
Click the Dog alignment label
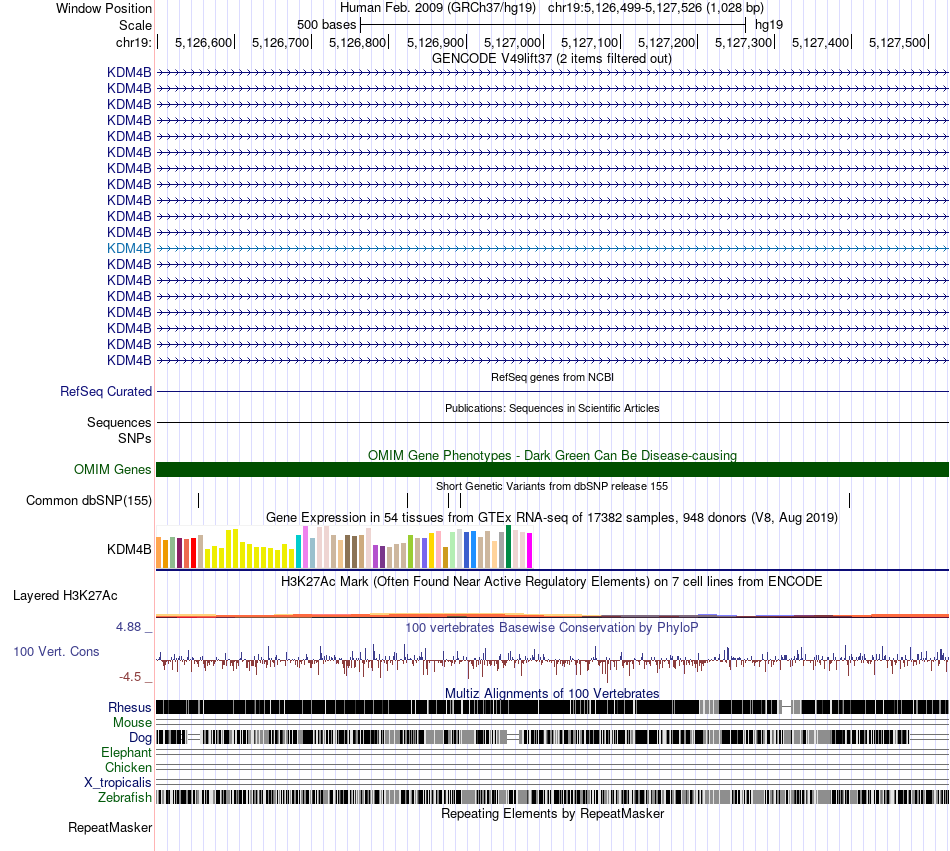click(x=140, y=738)
